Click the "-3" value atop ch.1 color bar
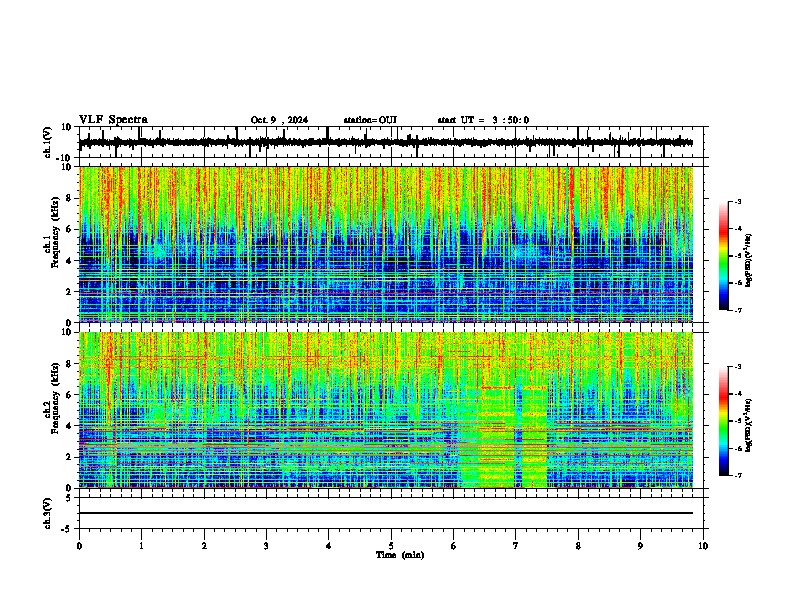 pos(738,202)
